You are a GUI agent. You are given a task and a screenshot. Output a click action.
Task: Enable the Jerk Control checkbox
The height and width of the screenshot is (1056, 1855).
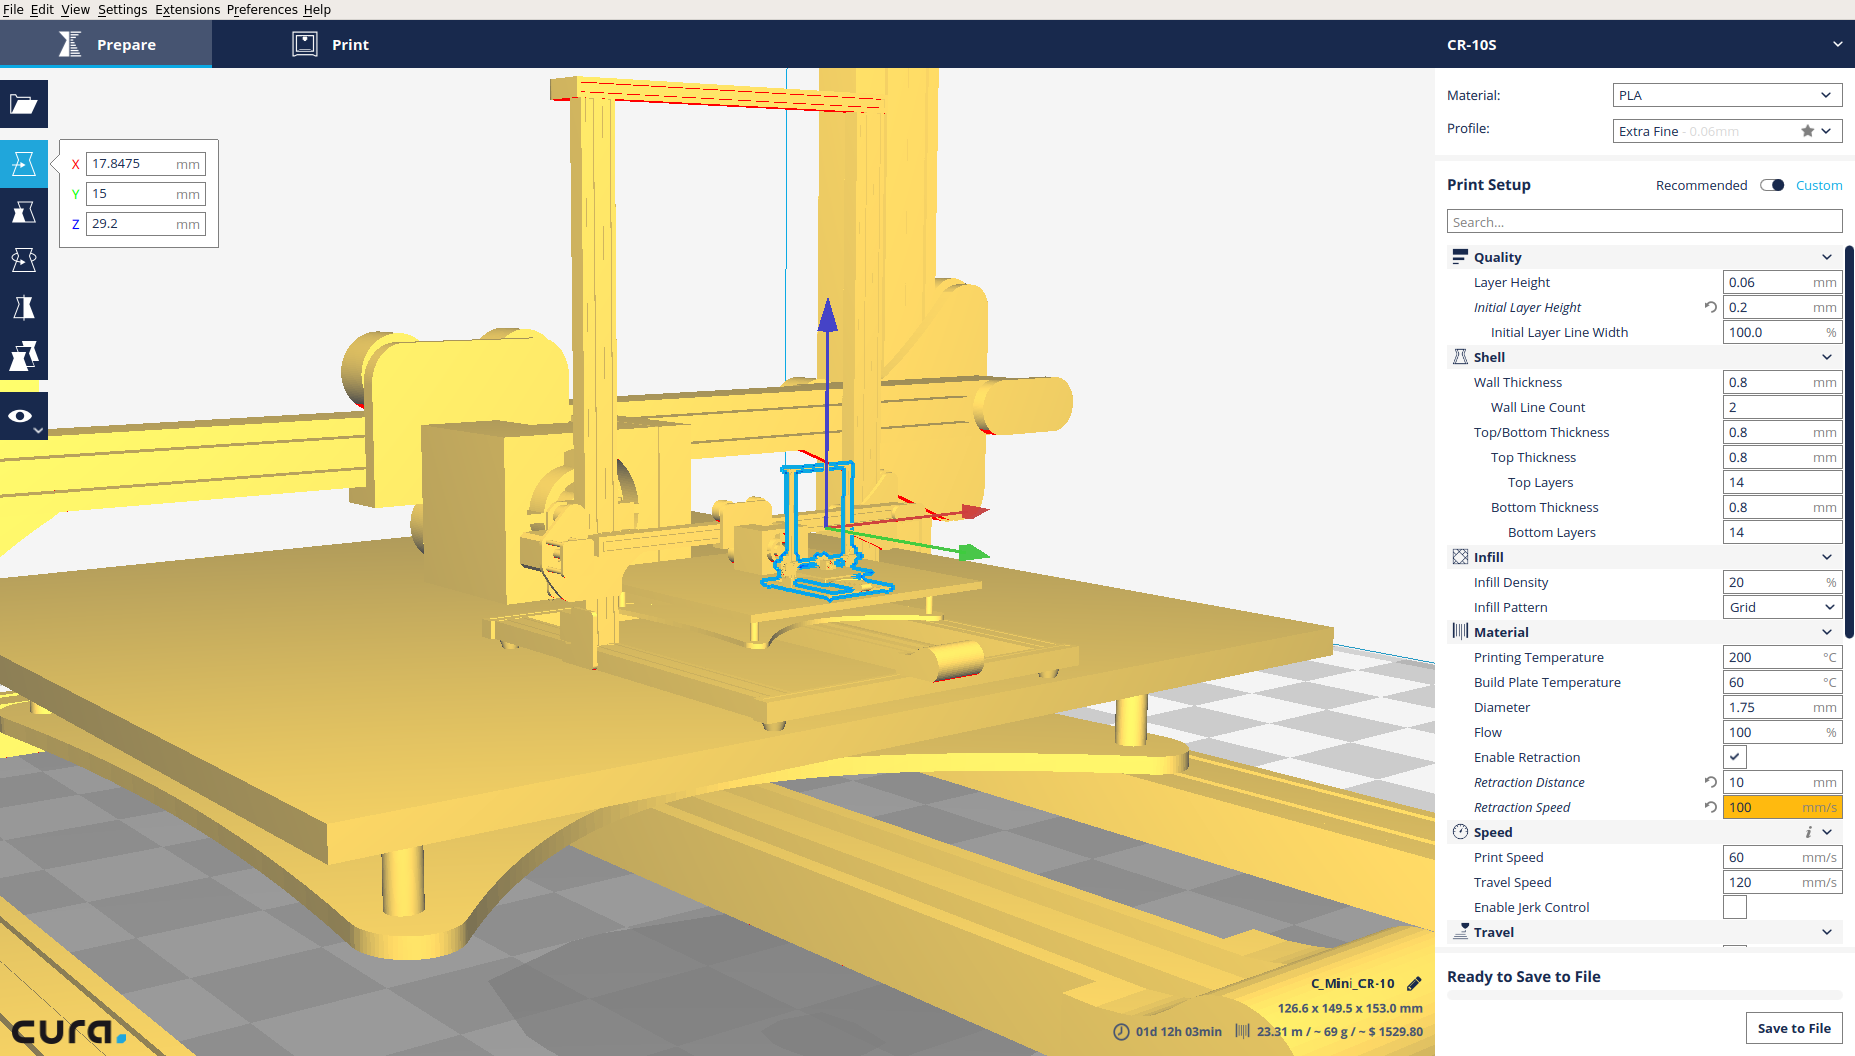point(1735,907)
